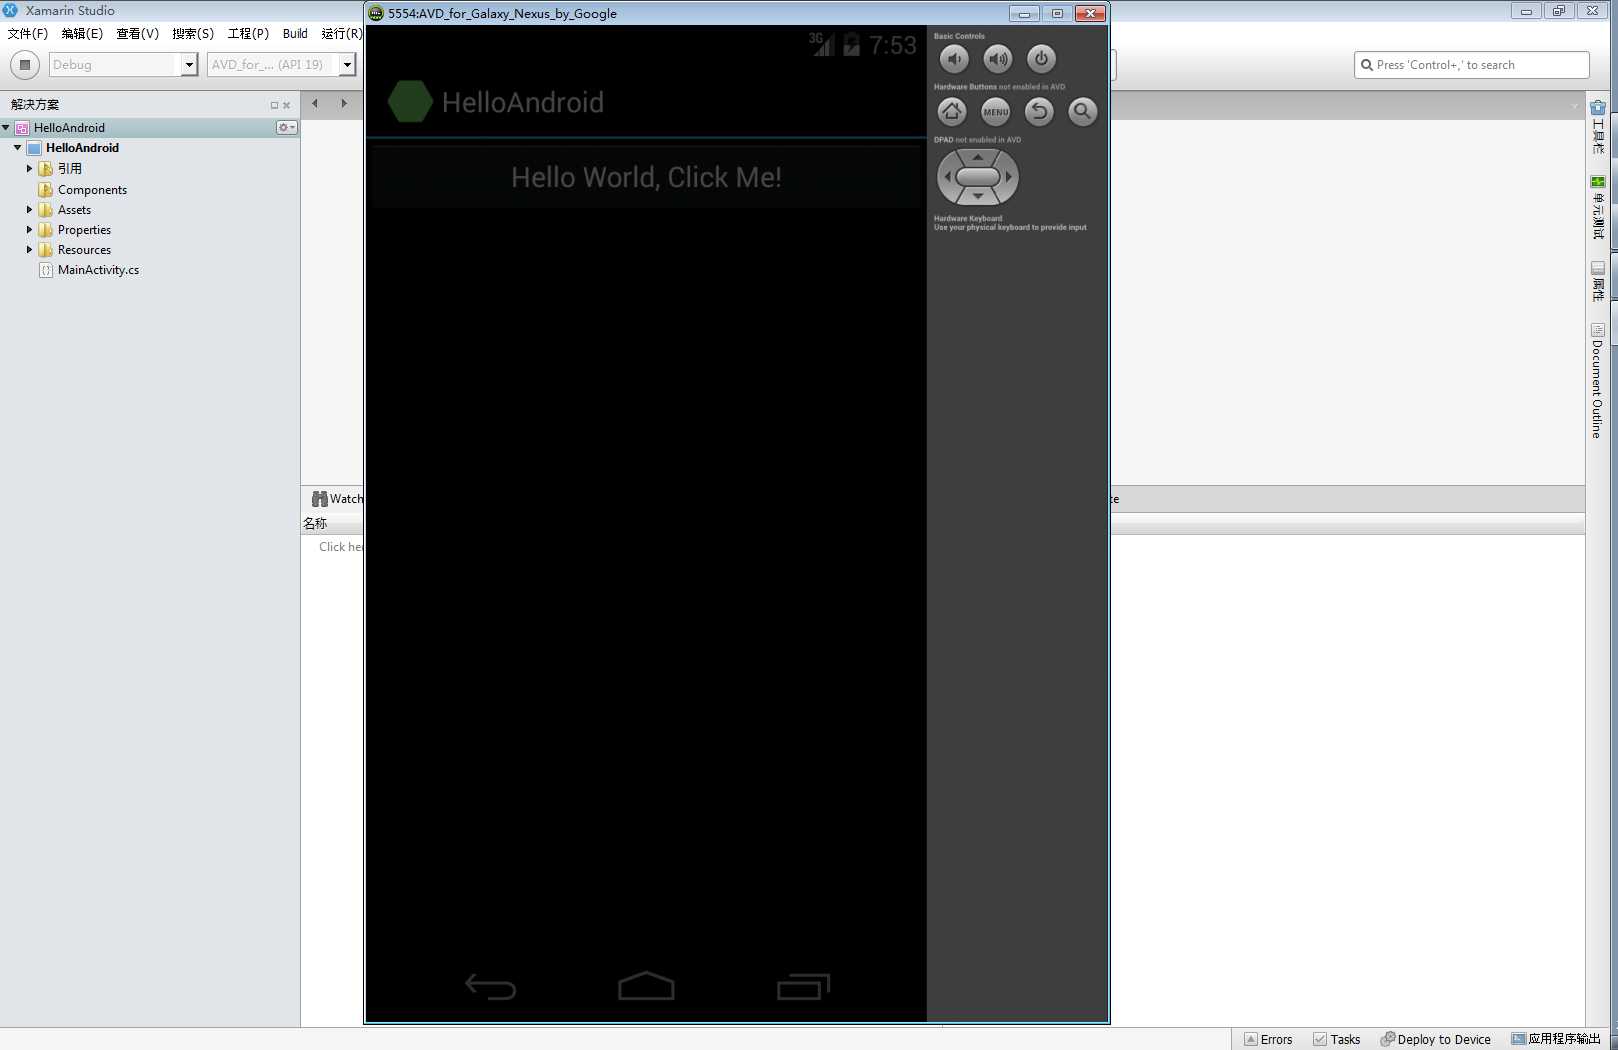Open the Toolbox side panel
This screenshot has width=1618, height=1050.
pos(1598,125)
